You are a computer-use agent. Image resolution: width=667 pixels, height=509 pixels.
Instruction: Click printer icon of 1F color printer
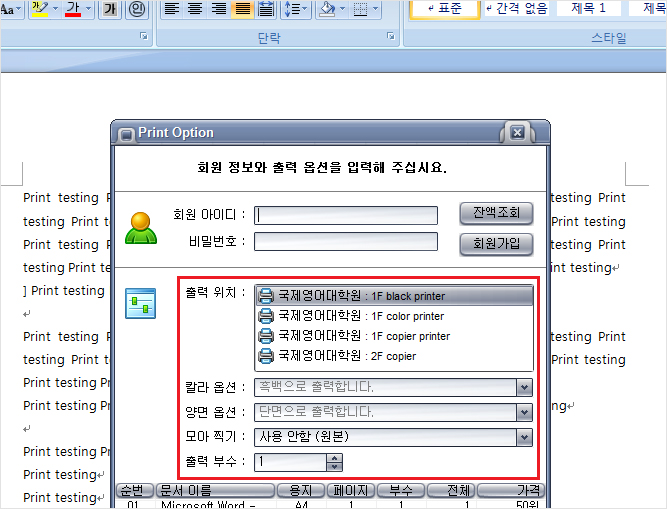coord(266,316)
